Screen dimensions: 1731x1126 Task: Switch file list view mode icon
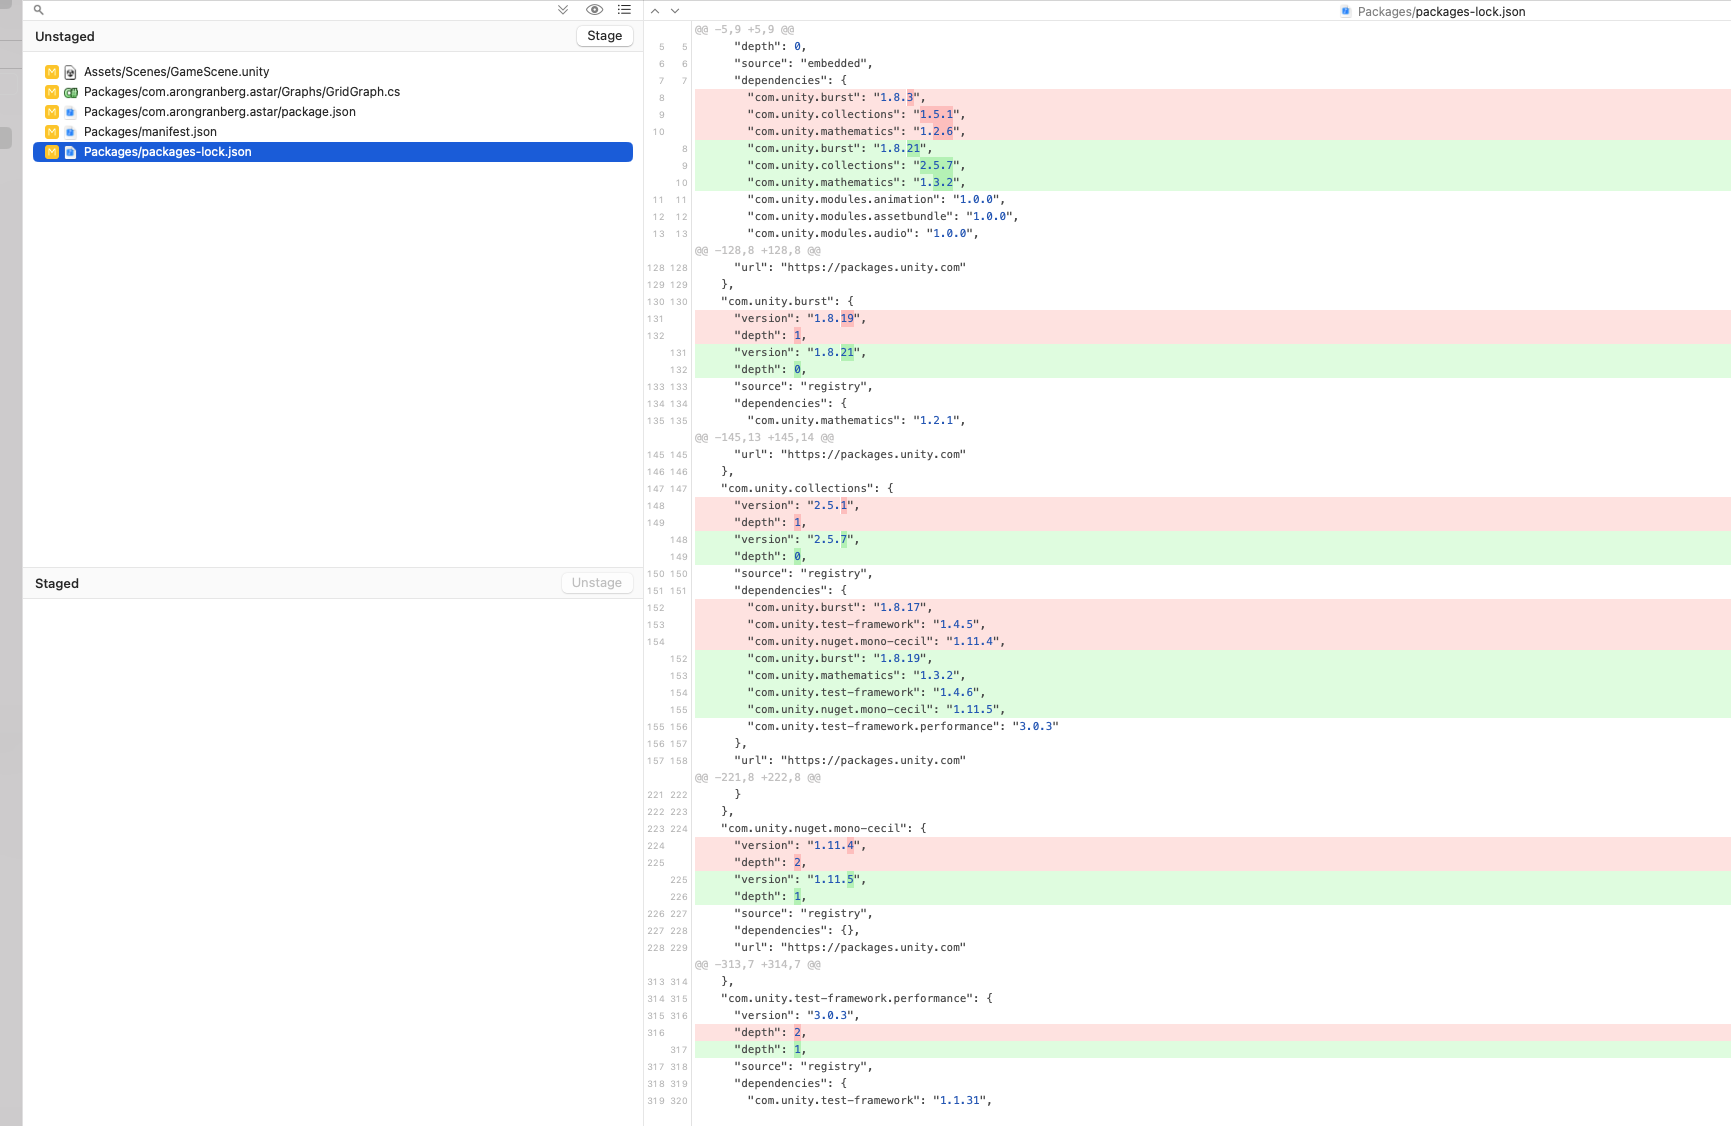tap(624, 10)
